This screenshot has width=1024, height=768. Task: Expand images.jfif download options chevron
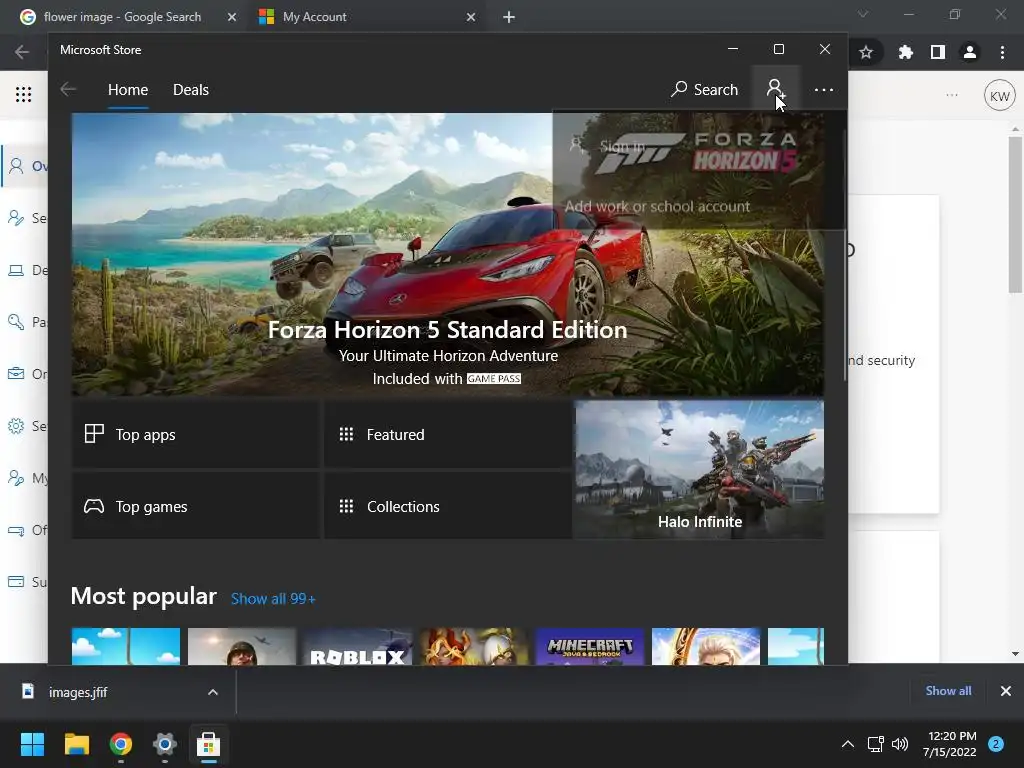click(x=213, y=692)
